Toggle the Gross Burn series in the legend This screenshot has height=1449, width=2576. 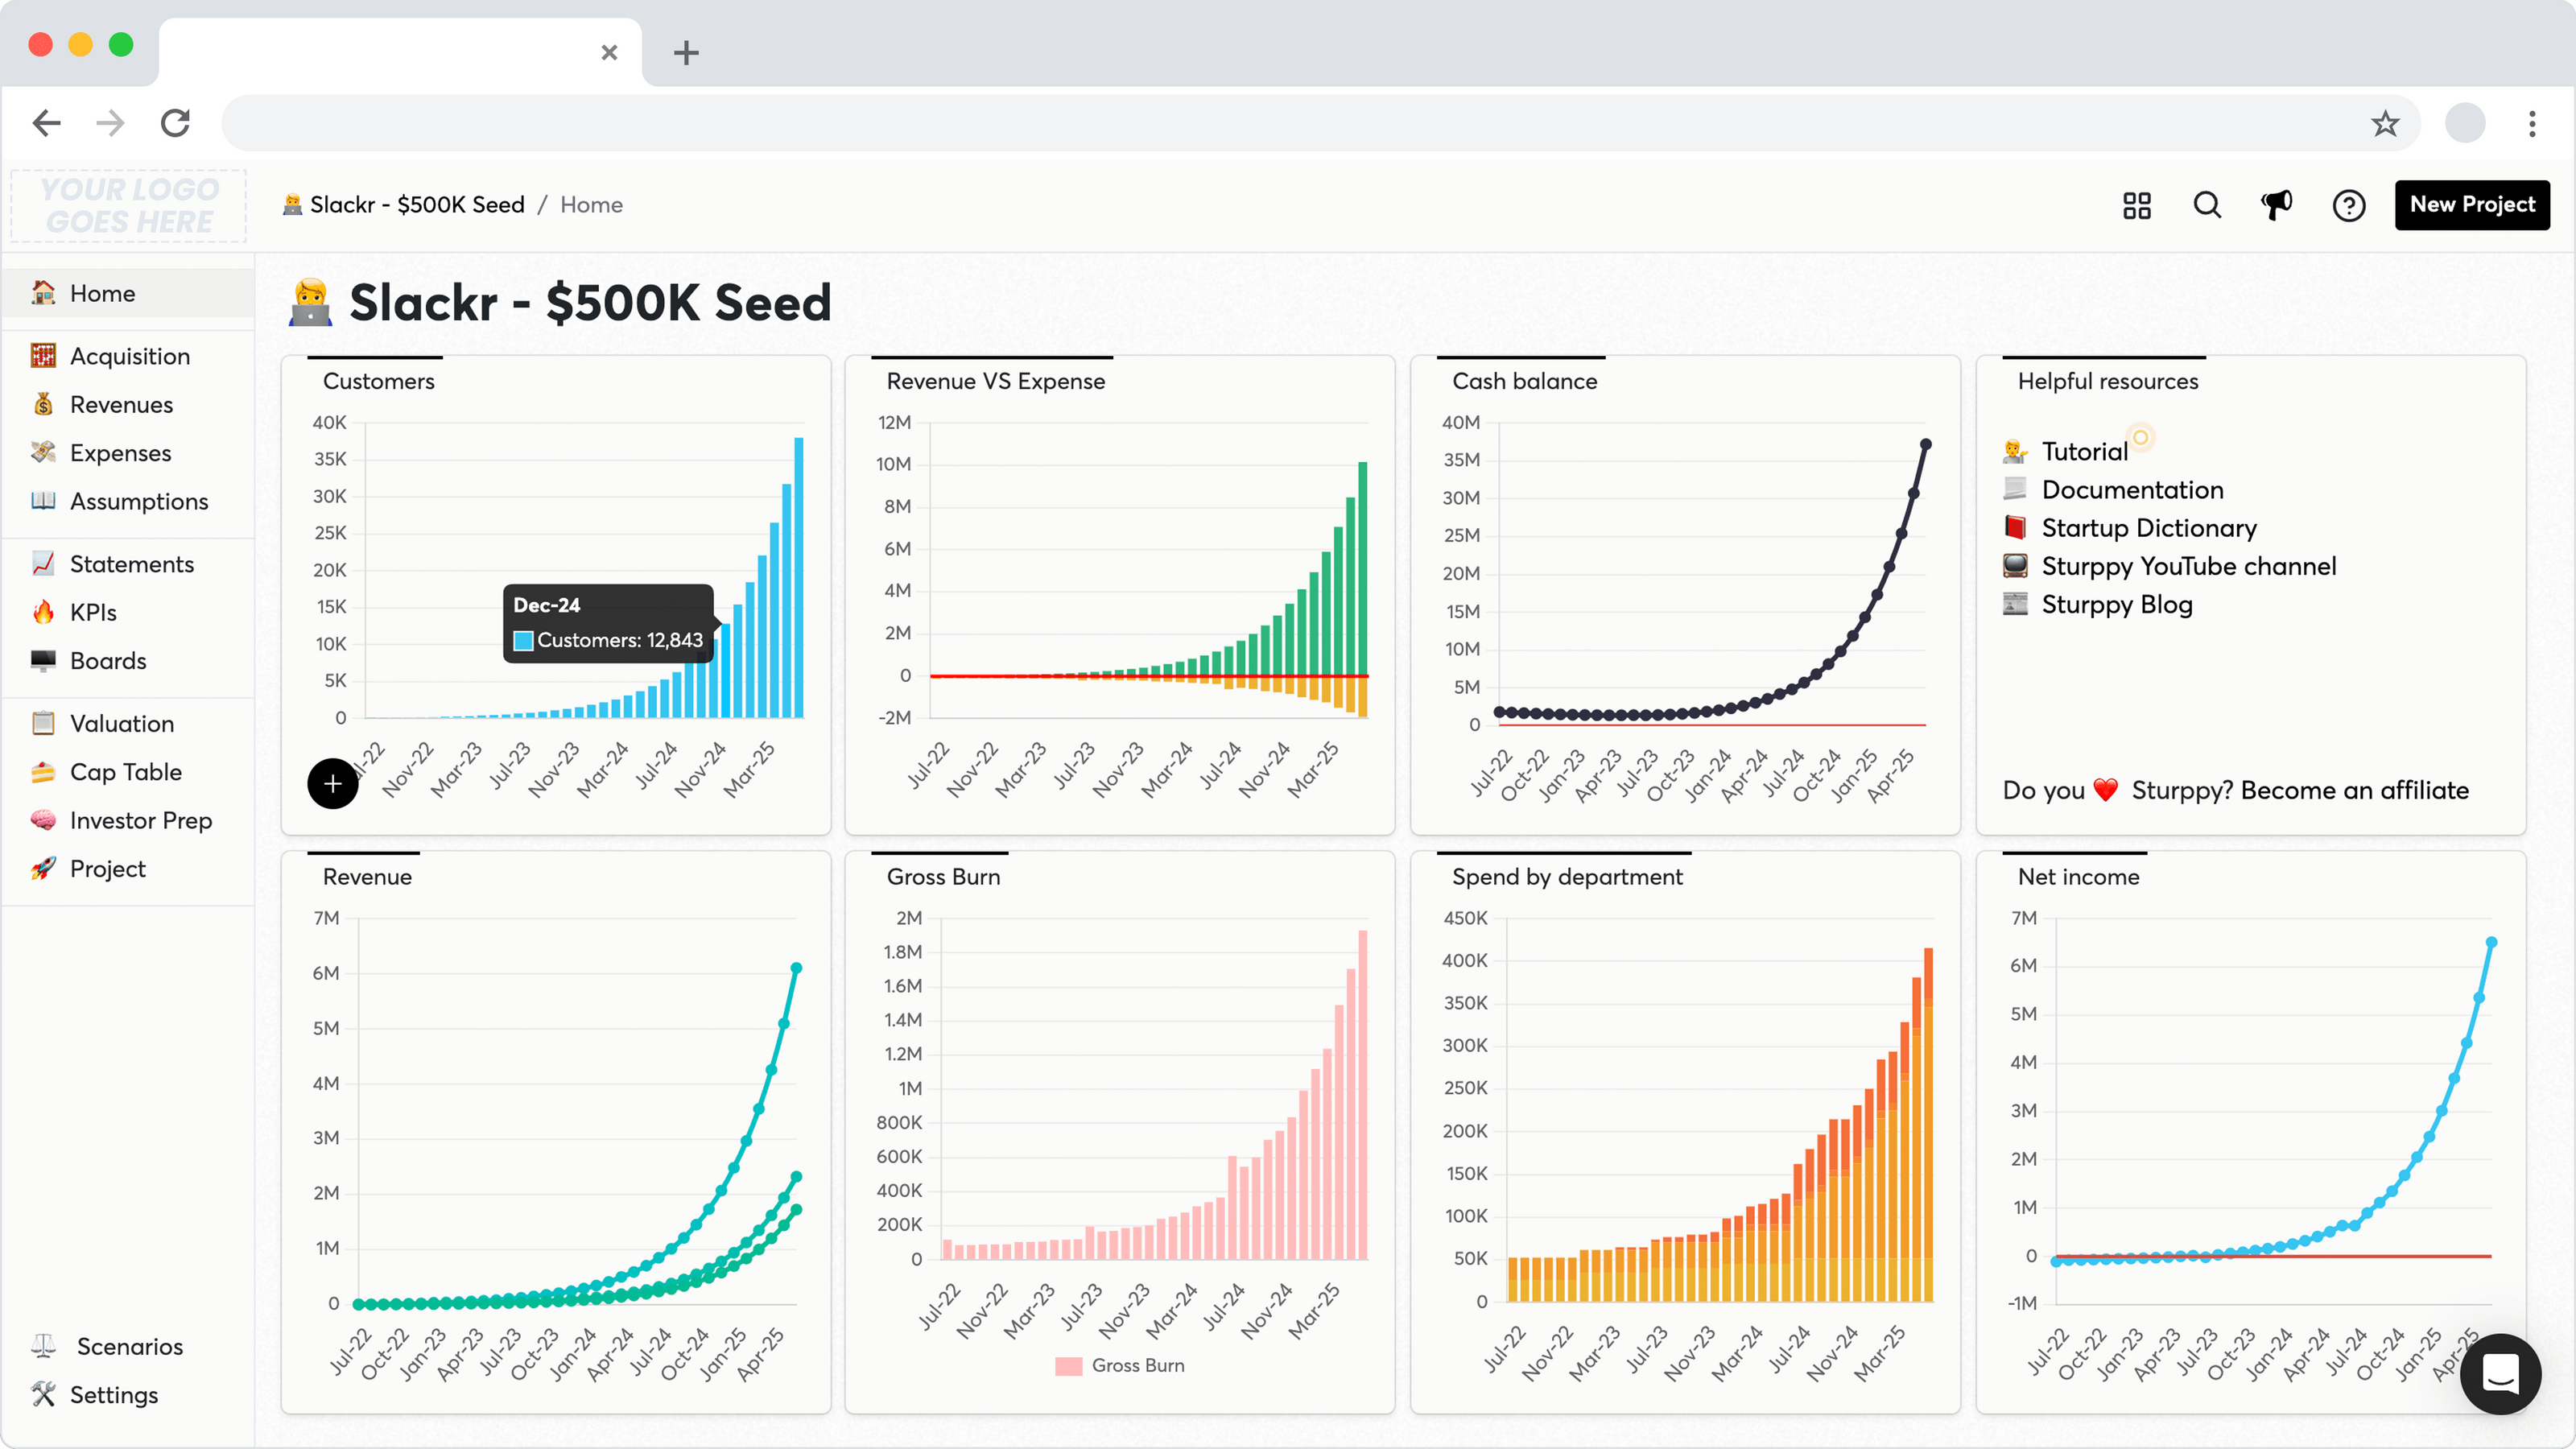1120,1365
